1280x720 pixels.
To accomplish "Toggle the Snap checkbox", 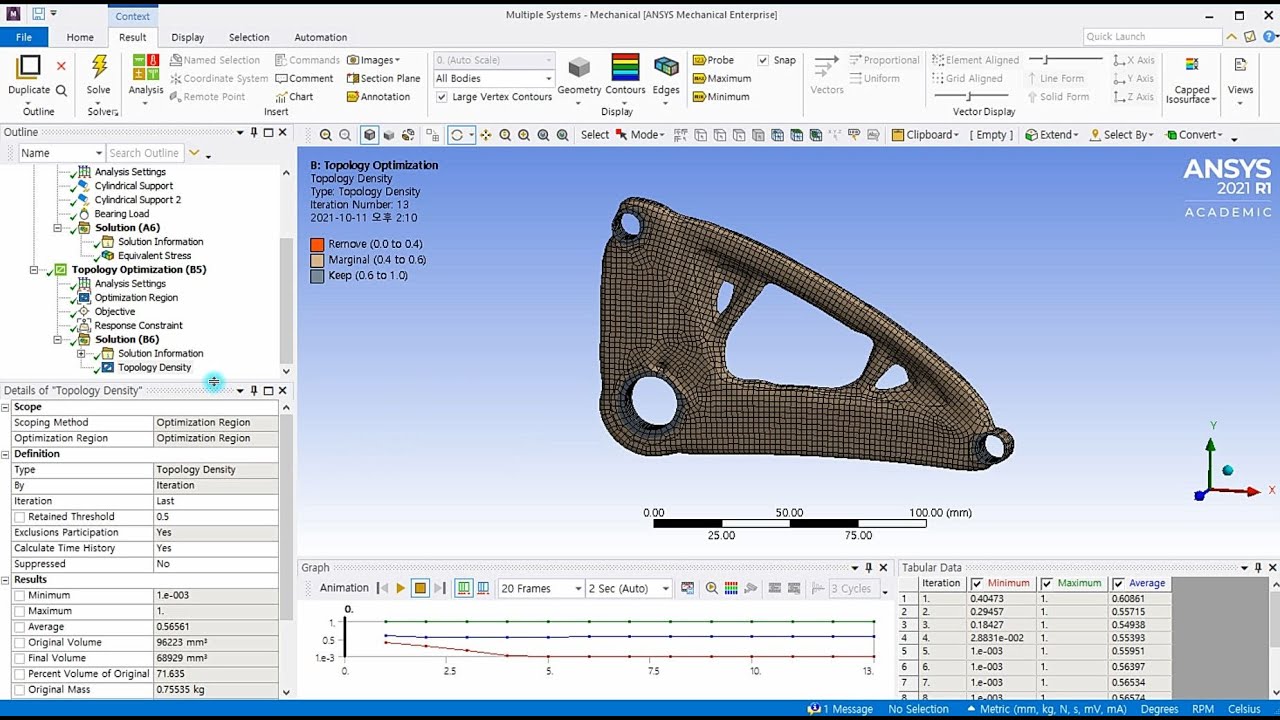I will pos(763,60).
